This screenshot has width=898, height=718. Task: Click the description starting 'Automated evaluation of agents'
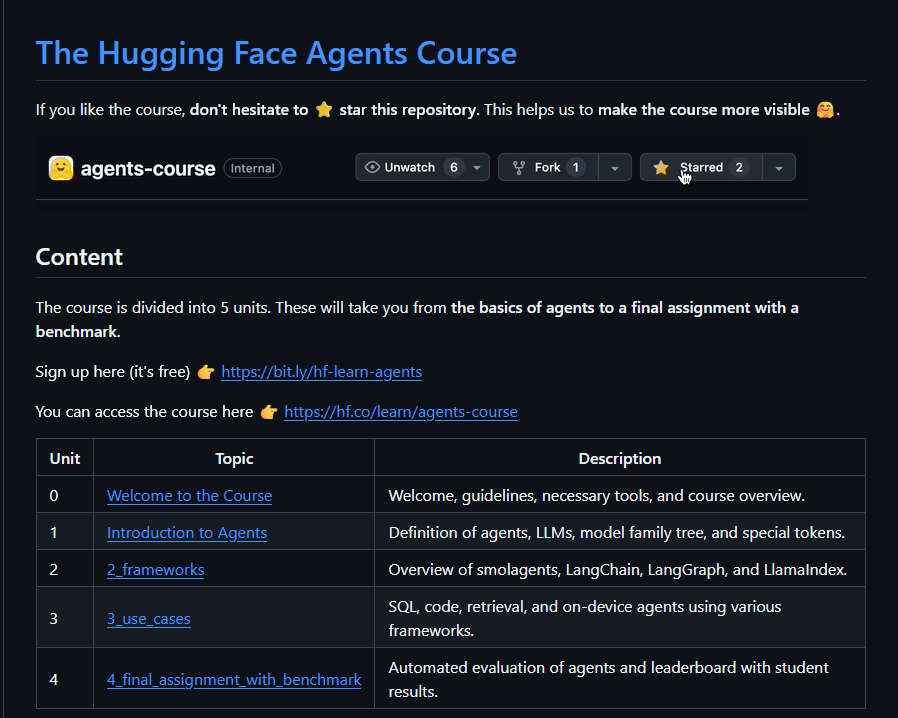click(608, 680)
